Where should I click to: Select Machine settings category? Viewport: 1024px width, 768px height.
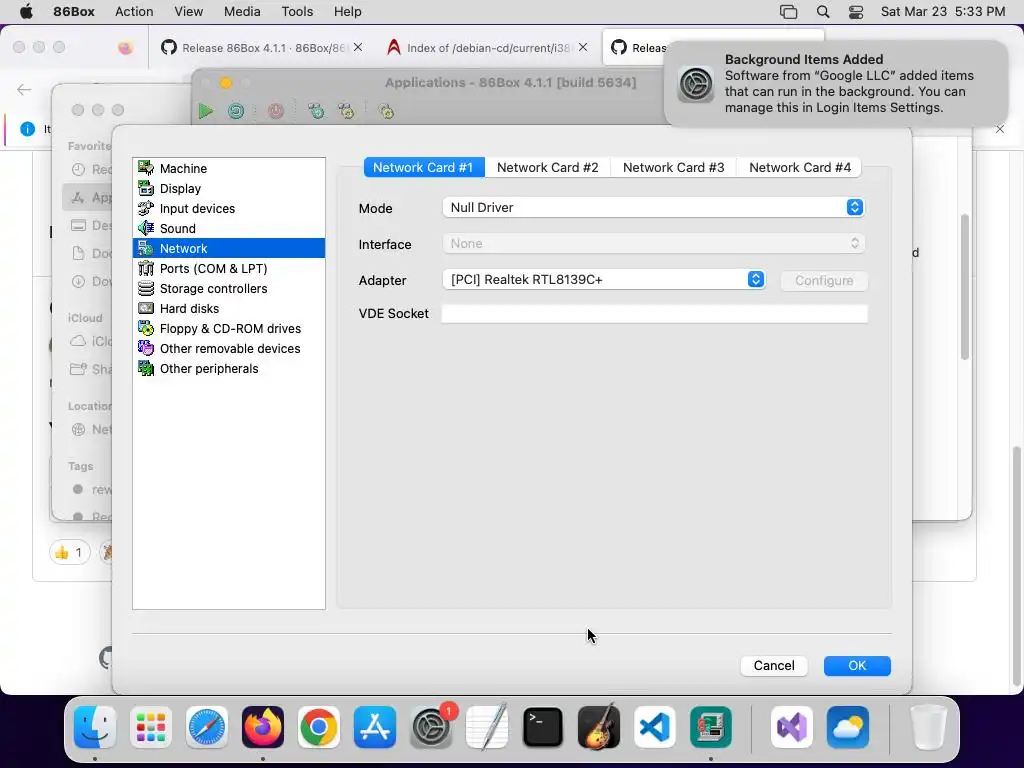point(229,168)
